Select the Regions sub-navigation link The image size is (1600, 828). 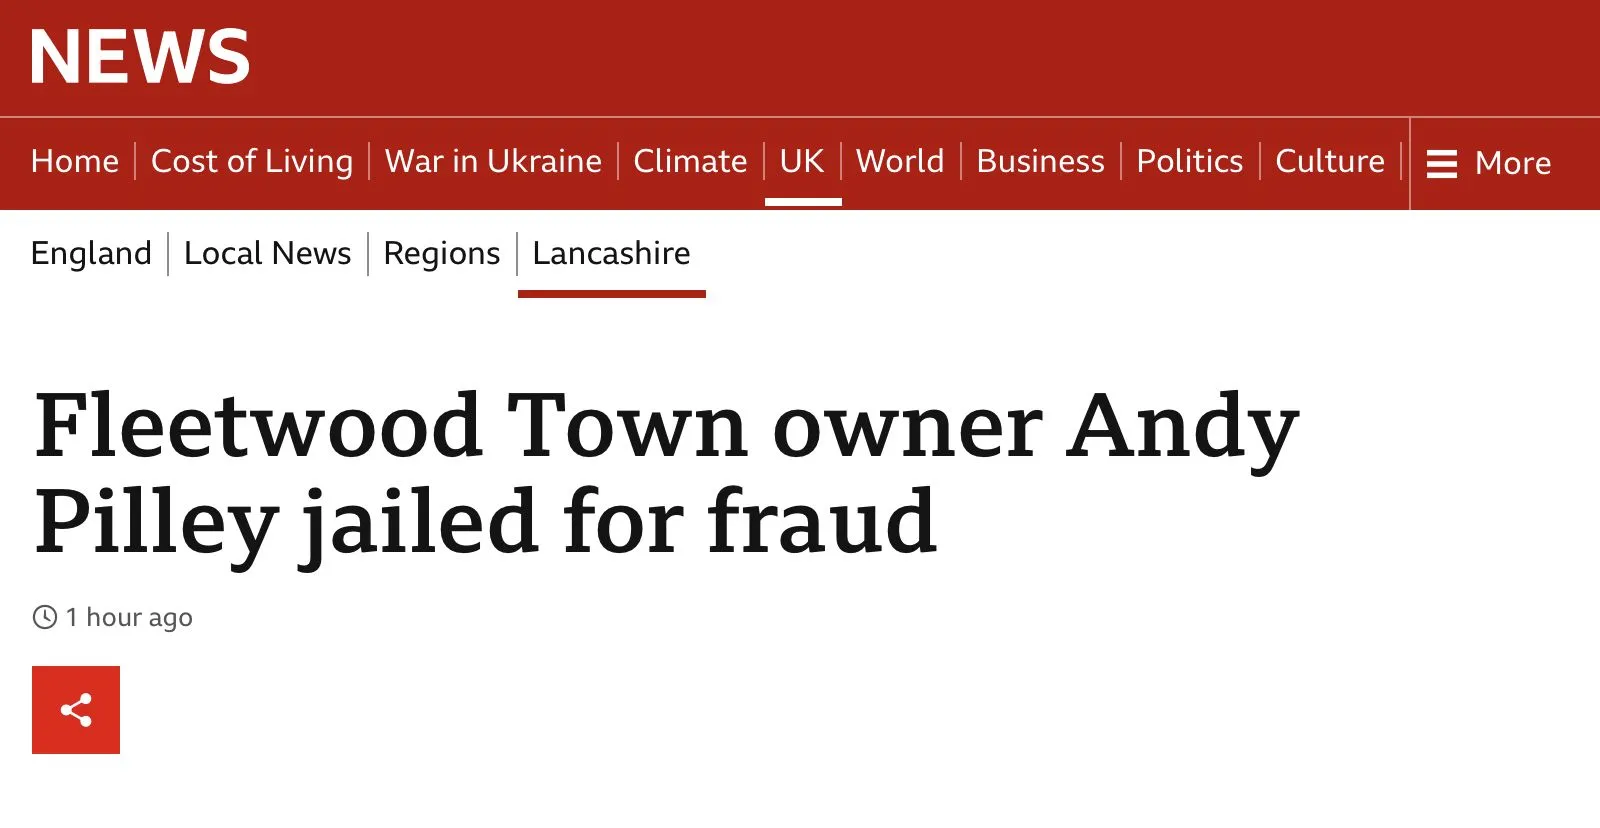[x=442, y=254]
